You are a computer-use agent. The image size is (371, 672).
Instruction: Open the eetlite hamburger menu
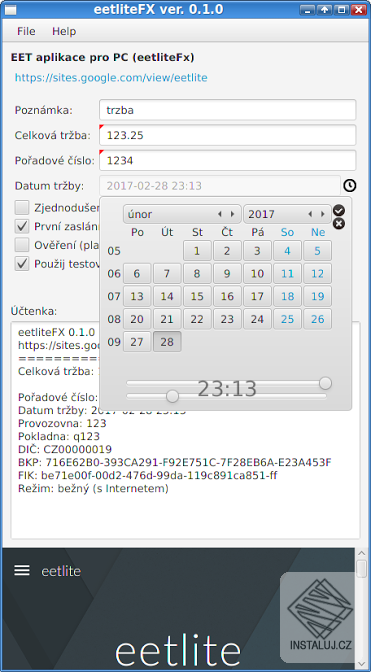22,570
